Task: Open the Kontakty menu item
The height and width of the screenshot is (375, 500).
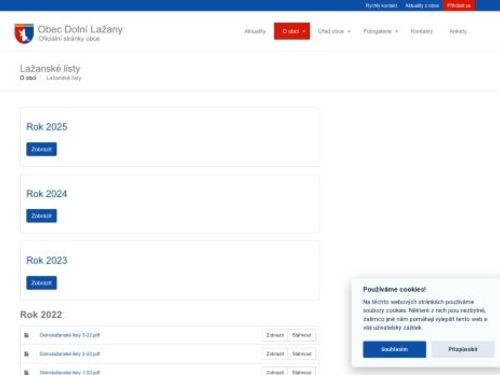Action: (422, 31)
